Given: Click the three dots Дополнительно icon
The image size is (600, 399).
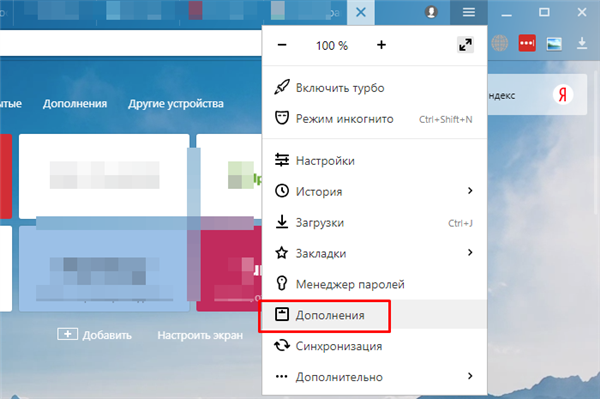Looking at the screenshot, I should pyautogui.click(x=282, y=376).
